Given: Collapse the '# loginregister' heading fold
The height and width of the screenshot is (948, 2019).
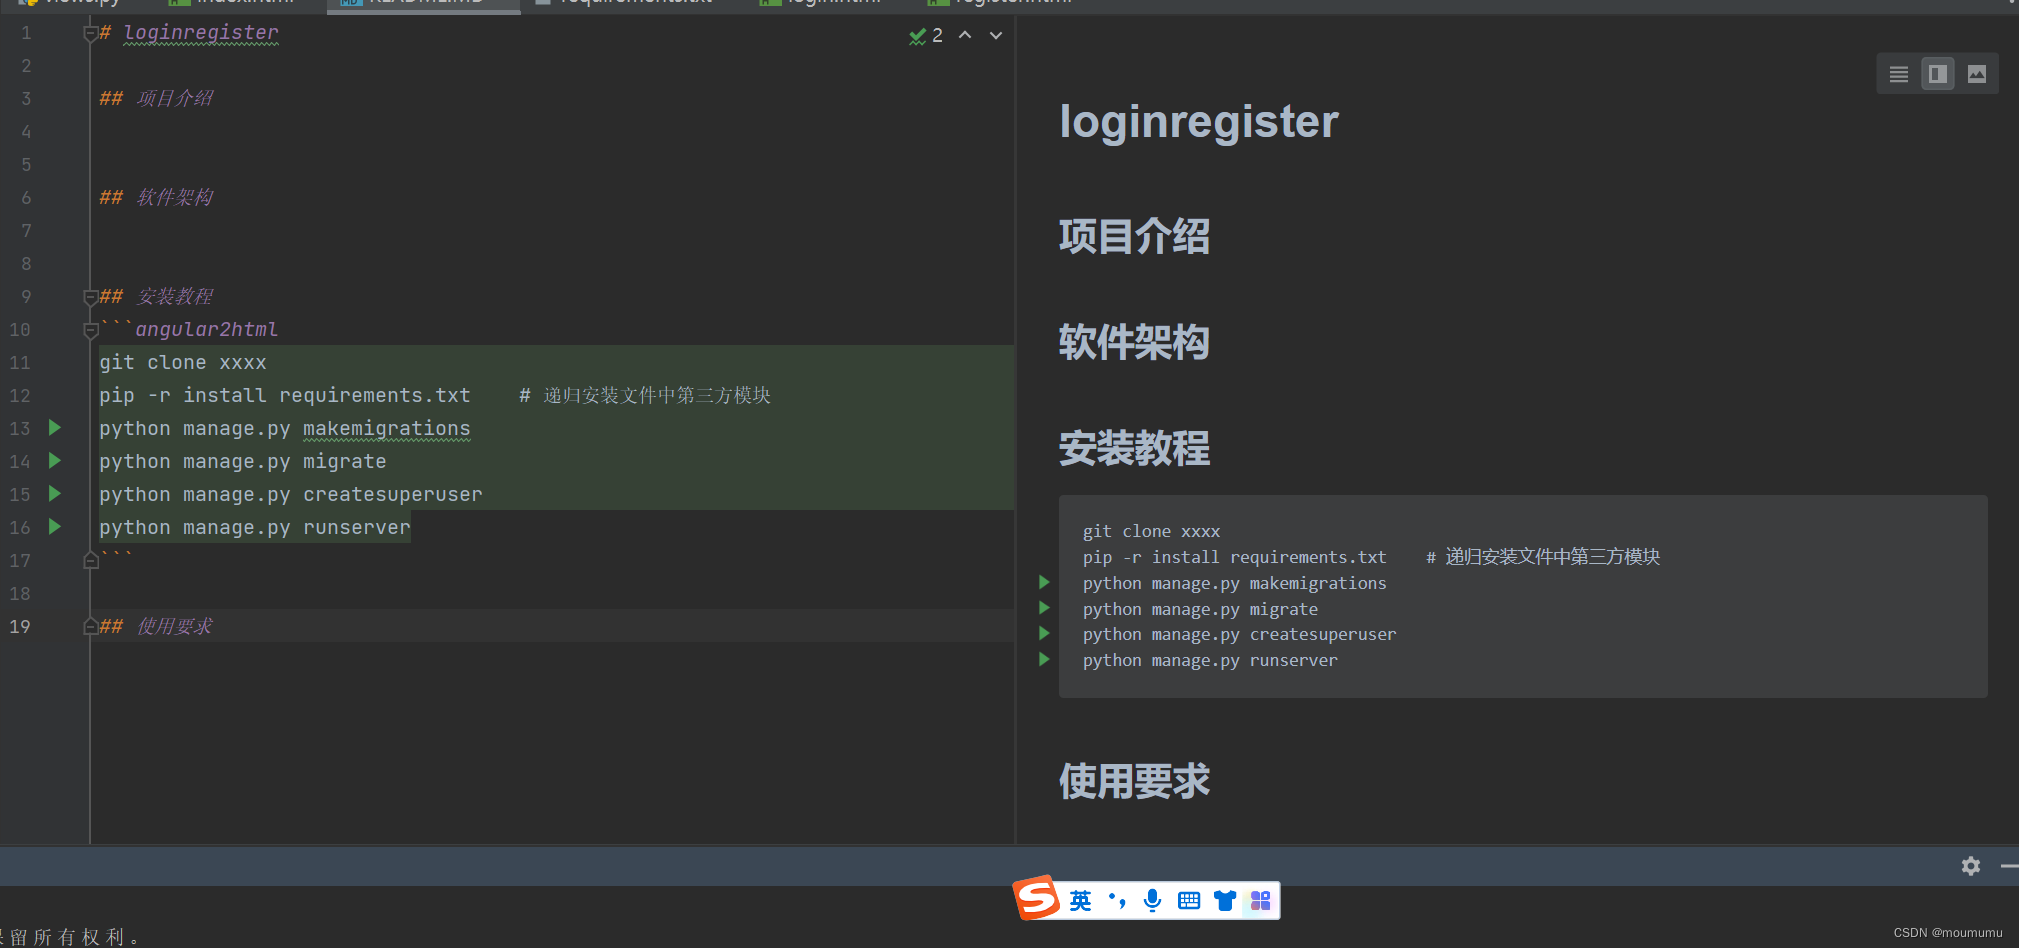Looking at the screenshot, I should click(90, 34).
